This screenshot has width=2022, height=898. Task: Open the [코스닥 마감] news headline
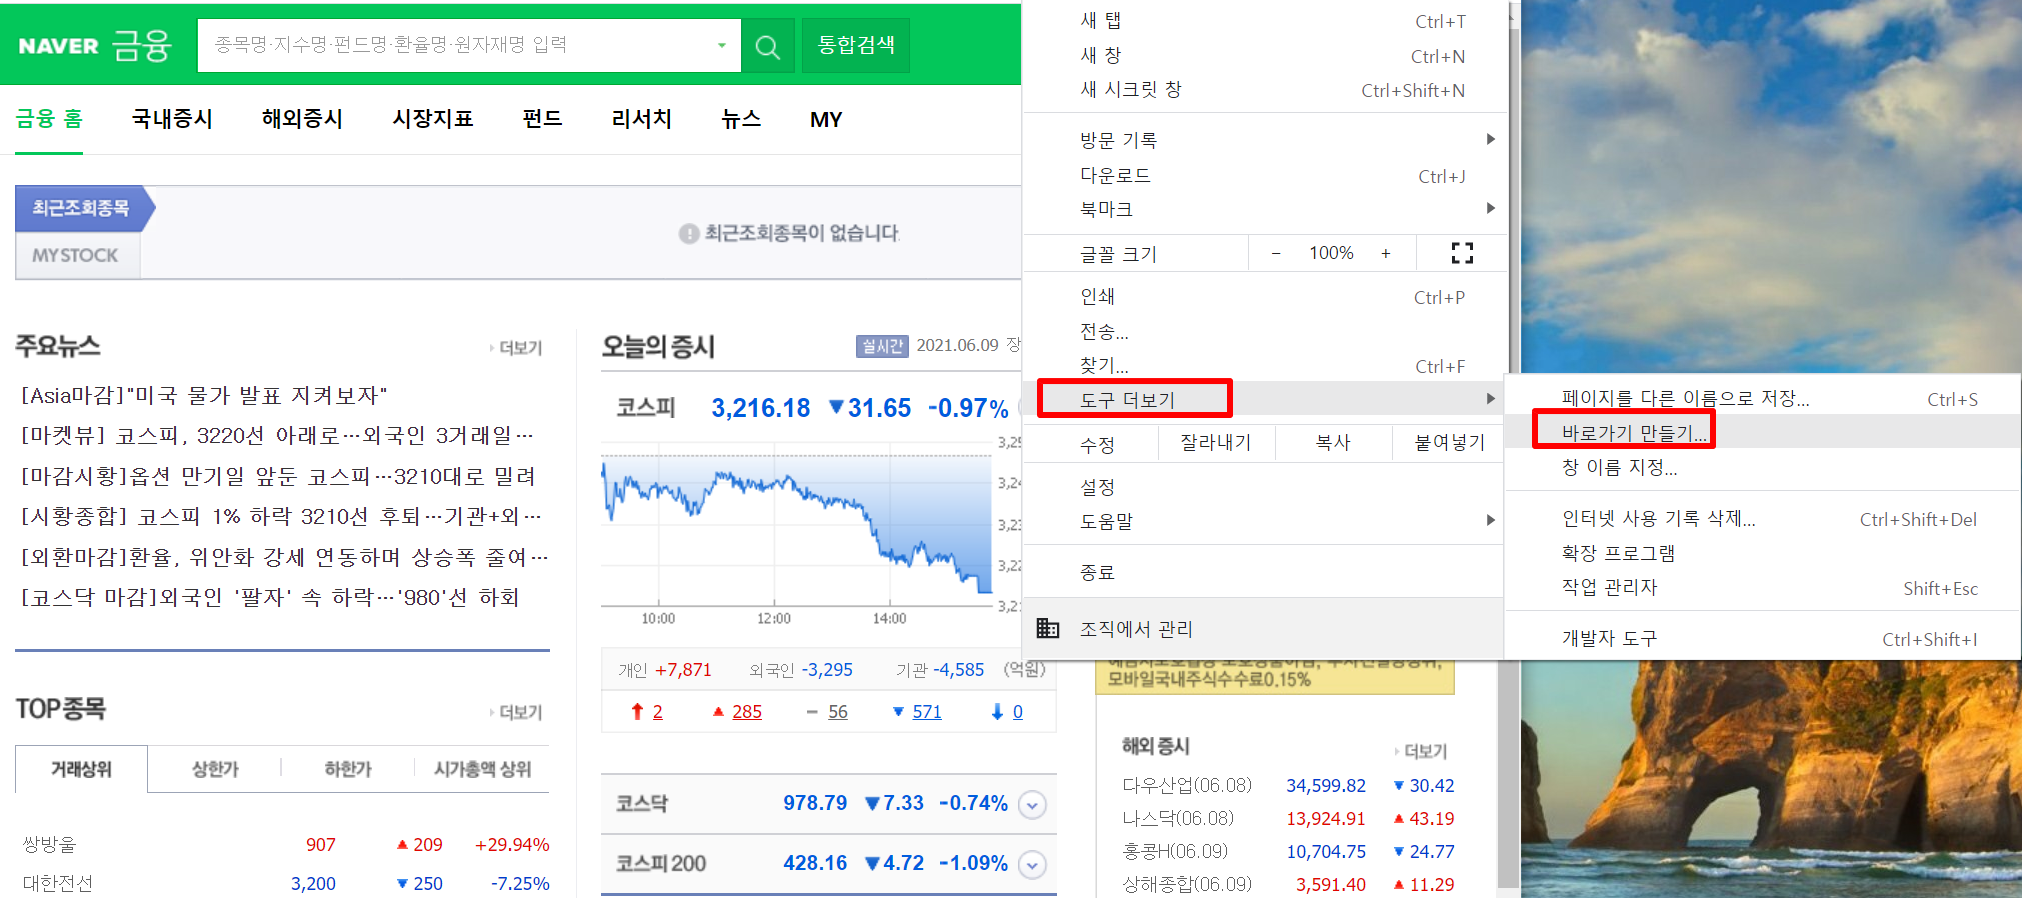(x=270, y=597)
